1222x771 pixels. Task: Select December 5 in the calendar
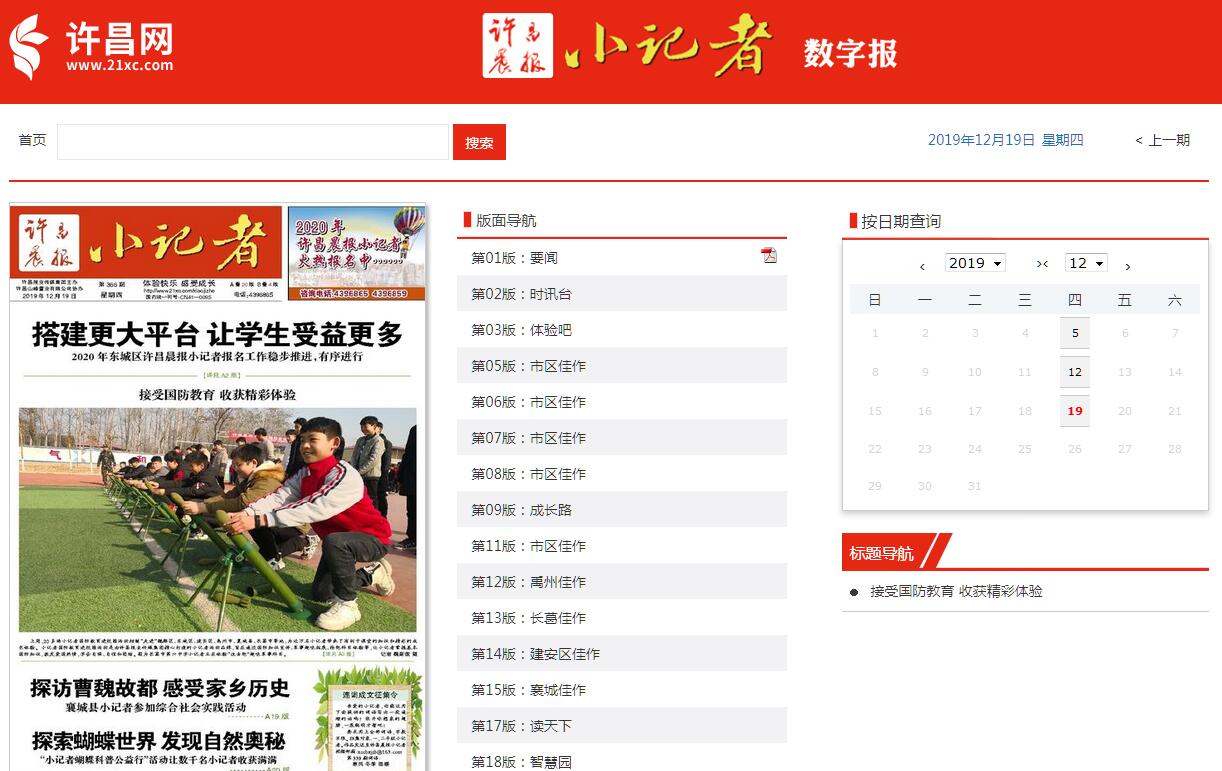(1075, 333)
